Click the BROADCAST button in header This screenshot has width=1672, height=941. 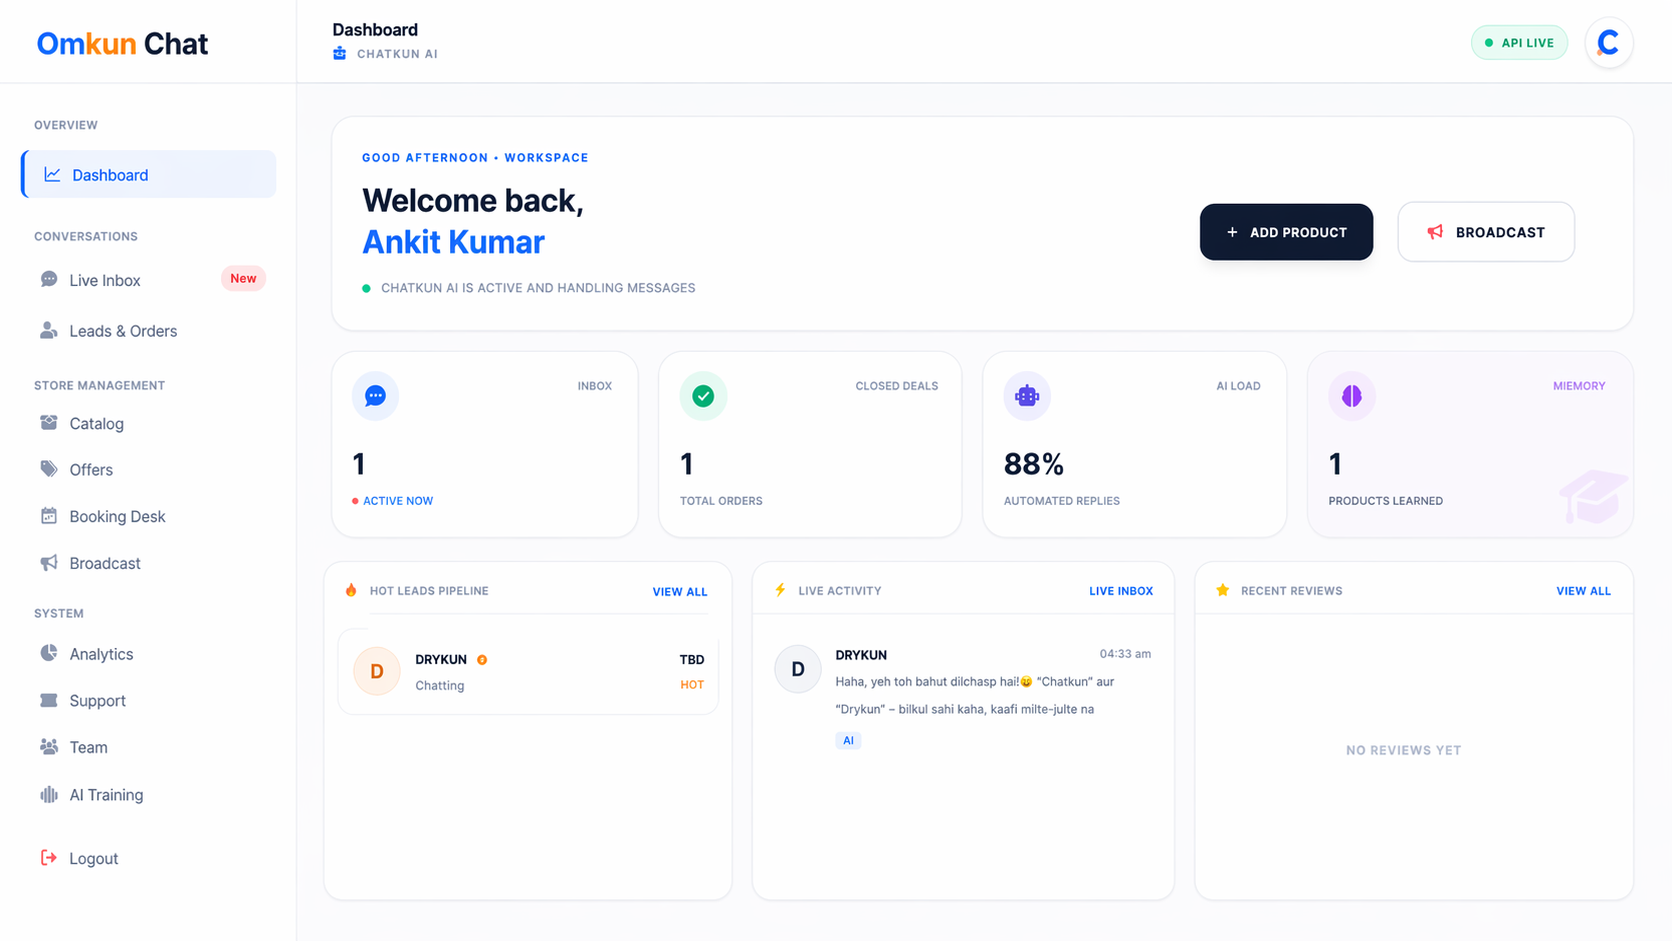(x=1486, y=232)
